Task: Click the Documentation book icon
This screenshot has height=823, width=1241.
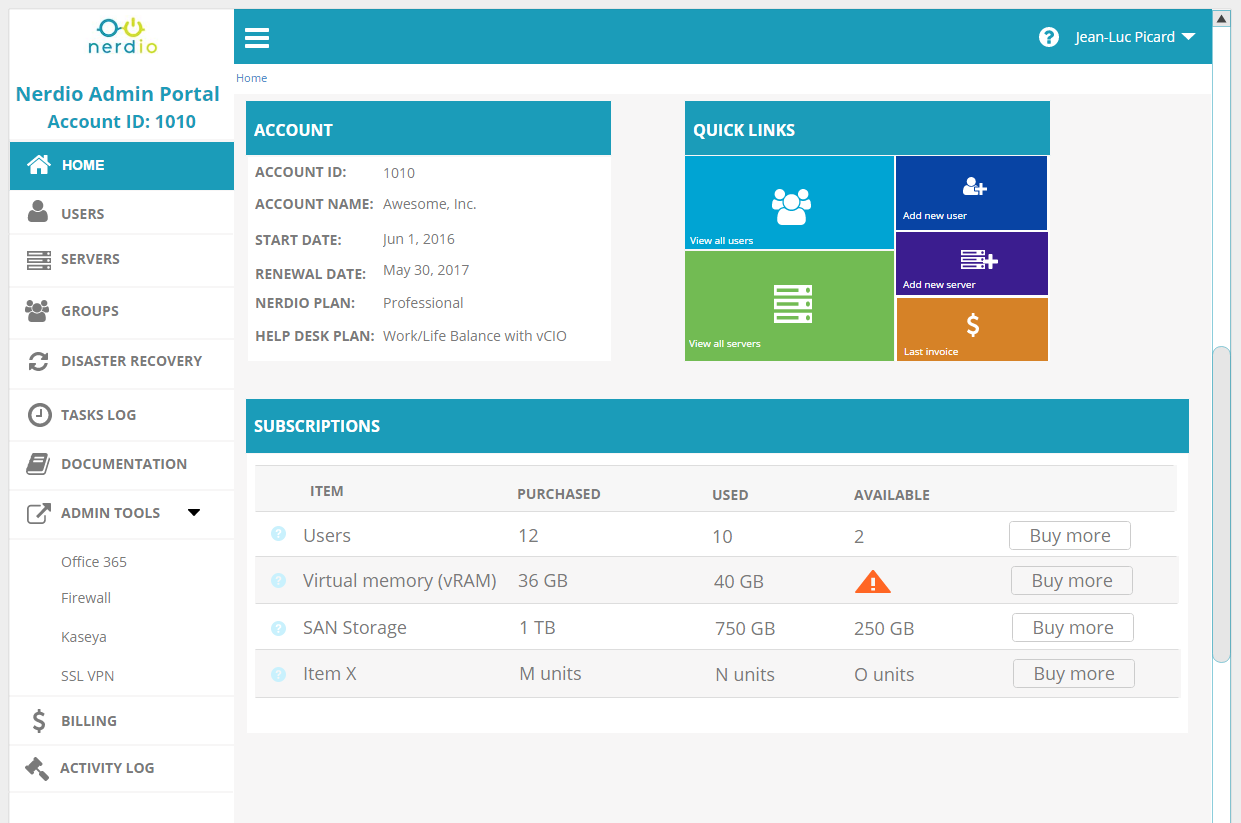Action: coord(38,464)
